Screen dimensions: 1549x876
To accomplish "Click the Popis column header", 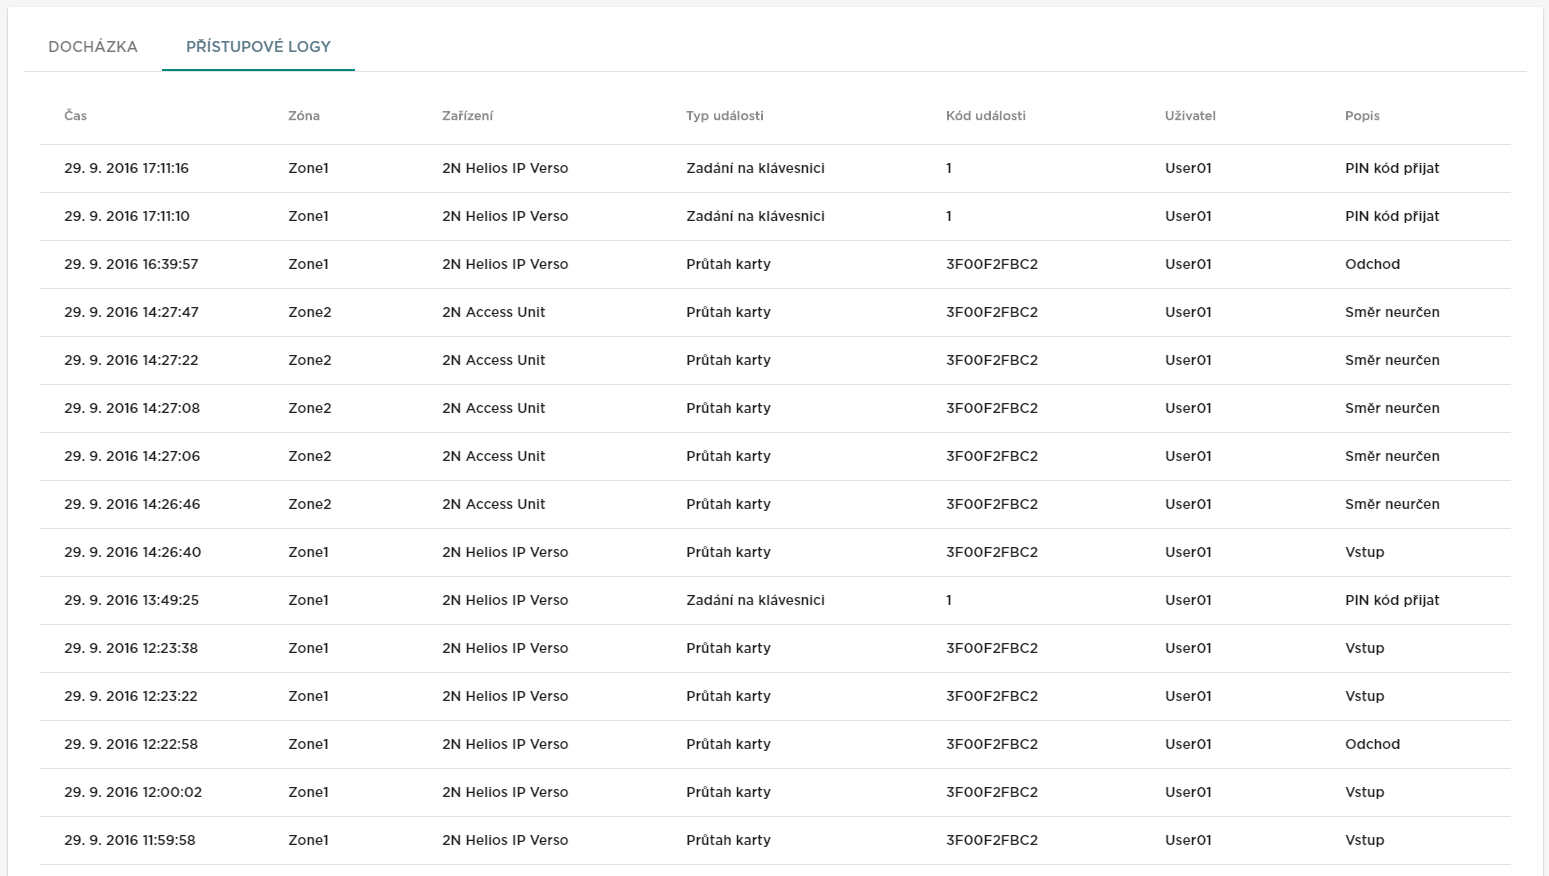I will [1362, 116].
